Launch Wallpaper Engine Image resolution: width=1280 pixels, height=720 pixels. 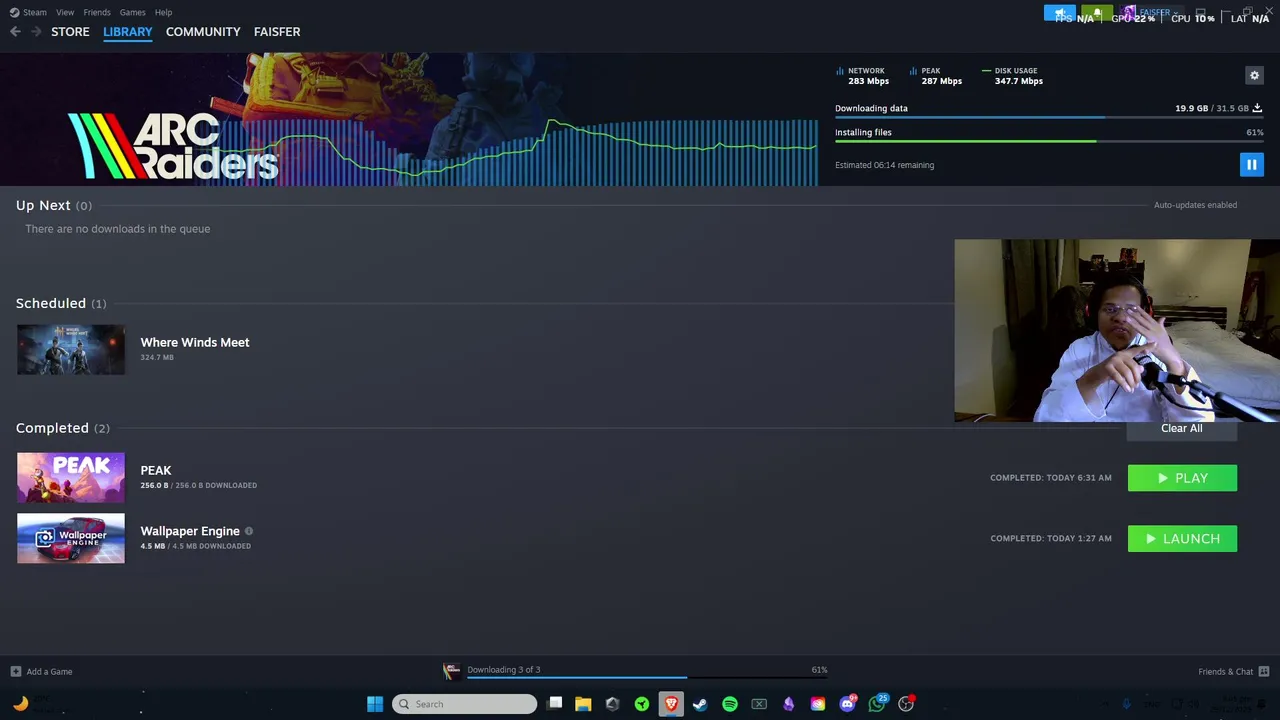(1182, 539)
